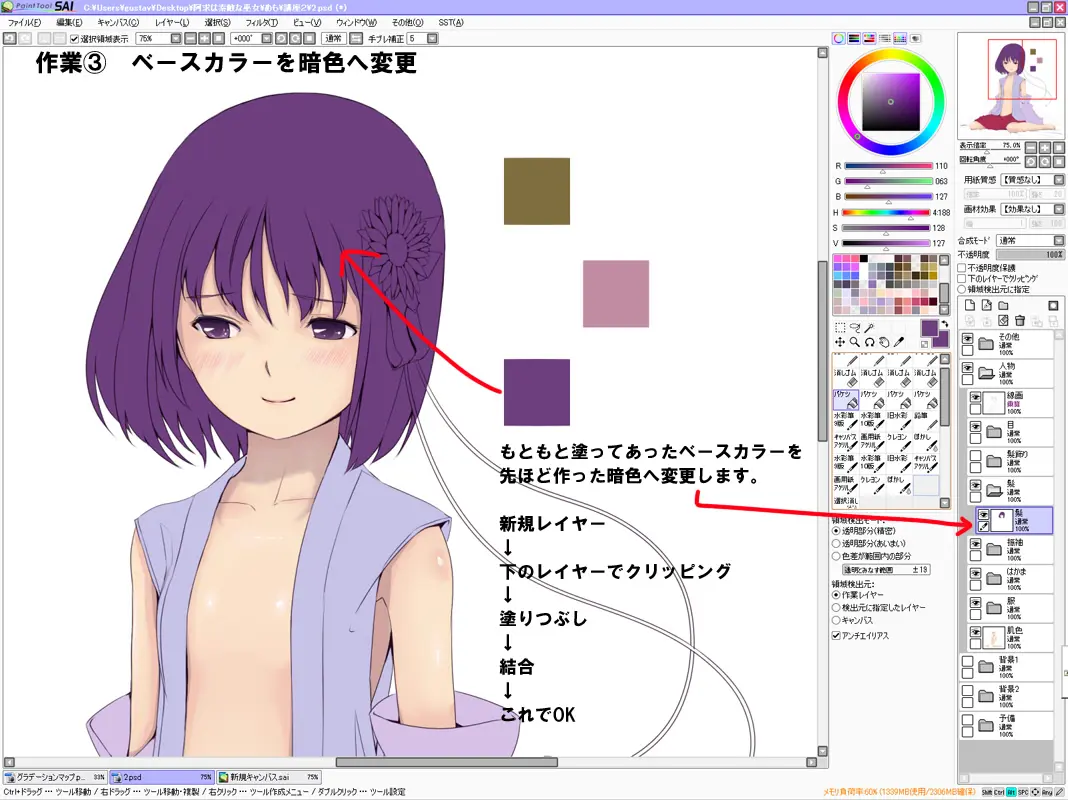Open the フィルタ(T) menu
Viewport: 1068px width, 800px height.
[262, 22]
